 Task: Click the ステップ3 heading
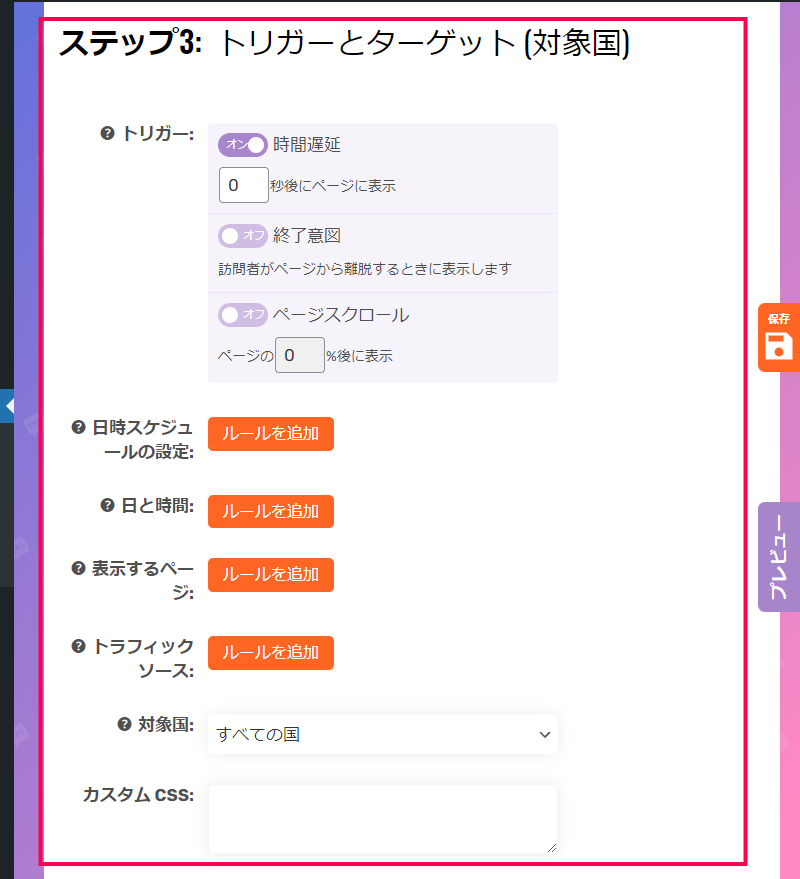tap(344, 43)
